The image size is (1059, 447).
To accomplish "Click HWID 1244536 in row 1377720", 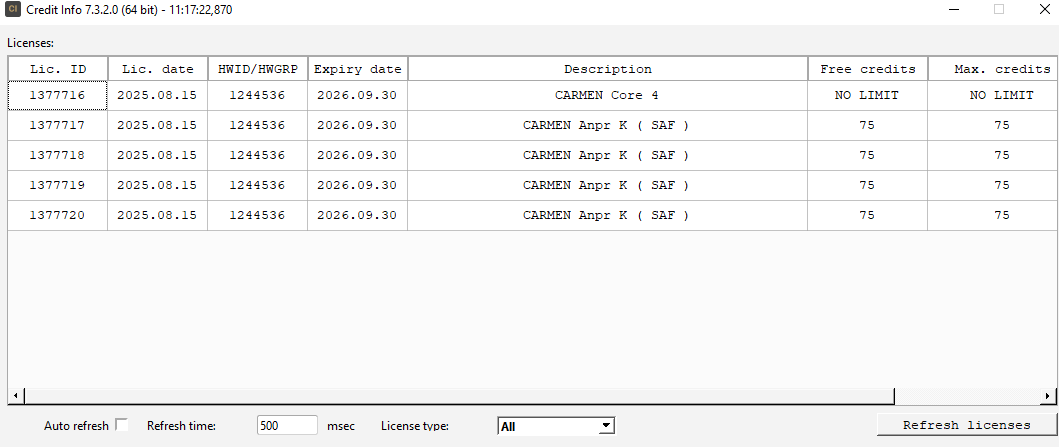I will [x=257, y=215].
